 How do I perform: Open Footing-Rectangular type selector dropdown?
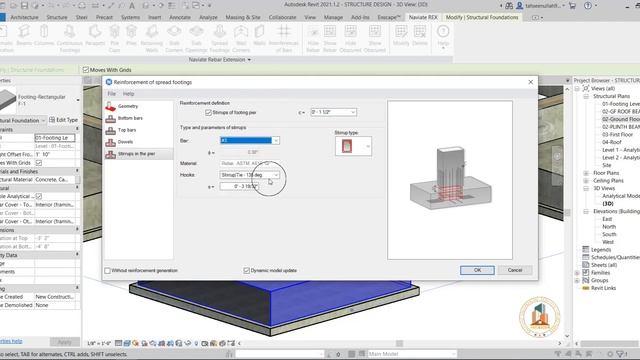78,100
